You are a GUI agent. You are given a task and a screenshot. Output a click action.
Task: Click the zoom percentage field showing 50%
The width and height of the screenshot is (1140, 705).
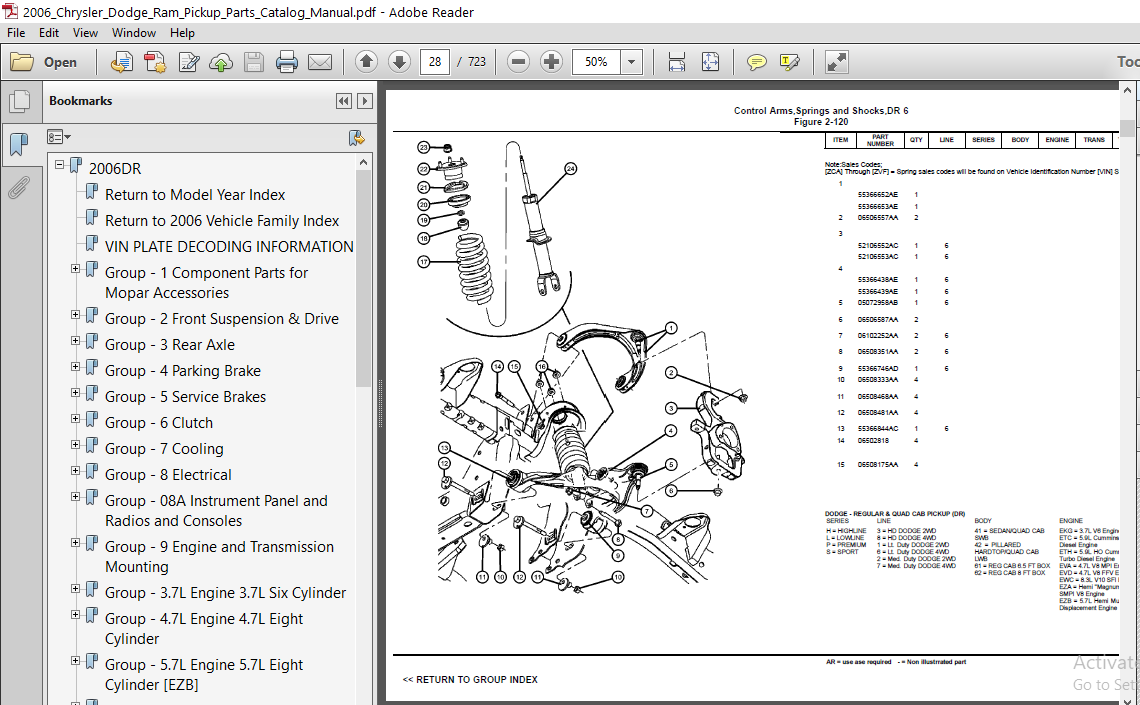click(x=596, y=62)
